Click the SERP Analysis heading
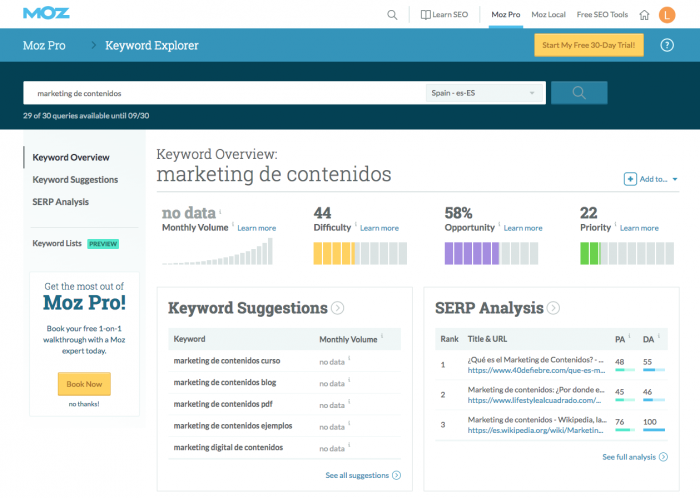700x498 pixels. (x=489, y=308)
